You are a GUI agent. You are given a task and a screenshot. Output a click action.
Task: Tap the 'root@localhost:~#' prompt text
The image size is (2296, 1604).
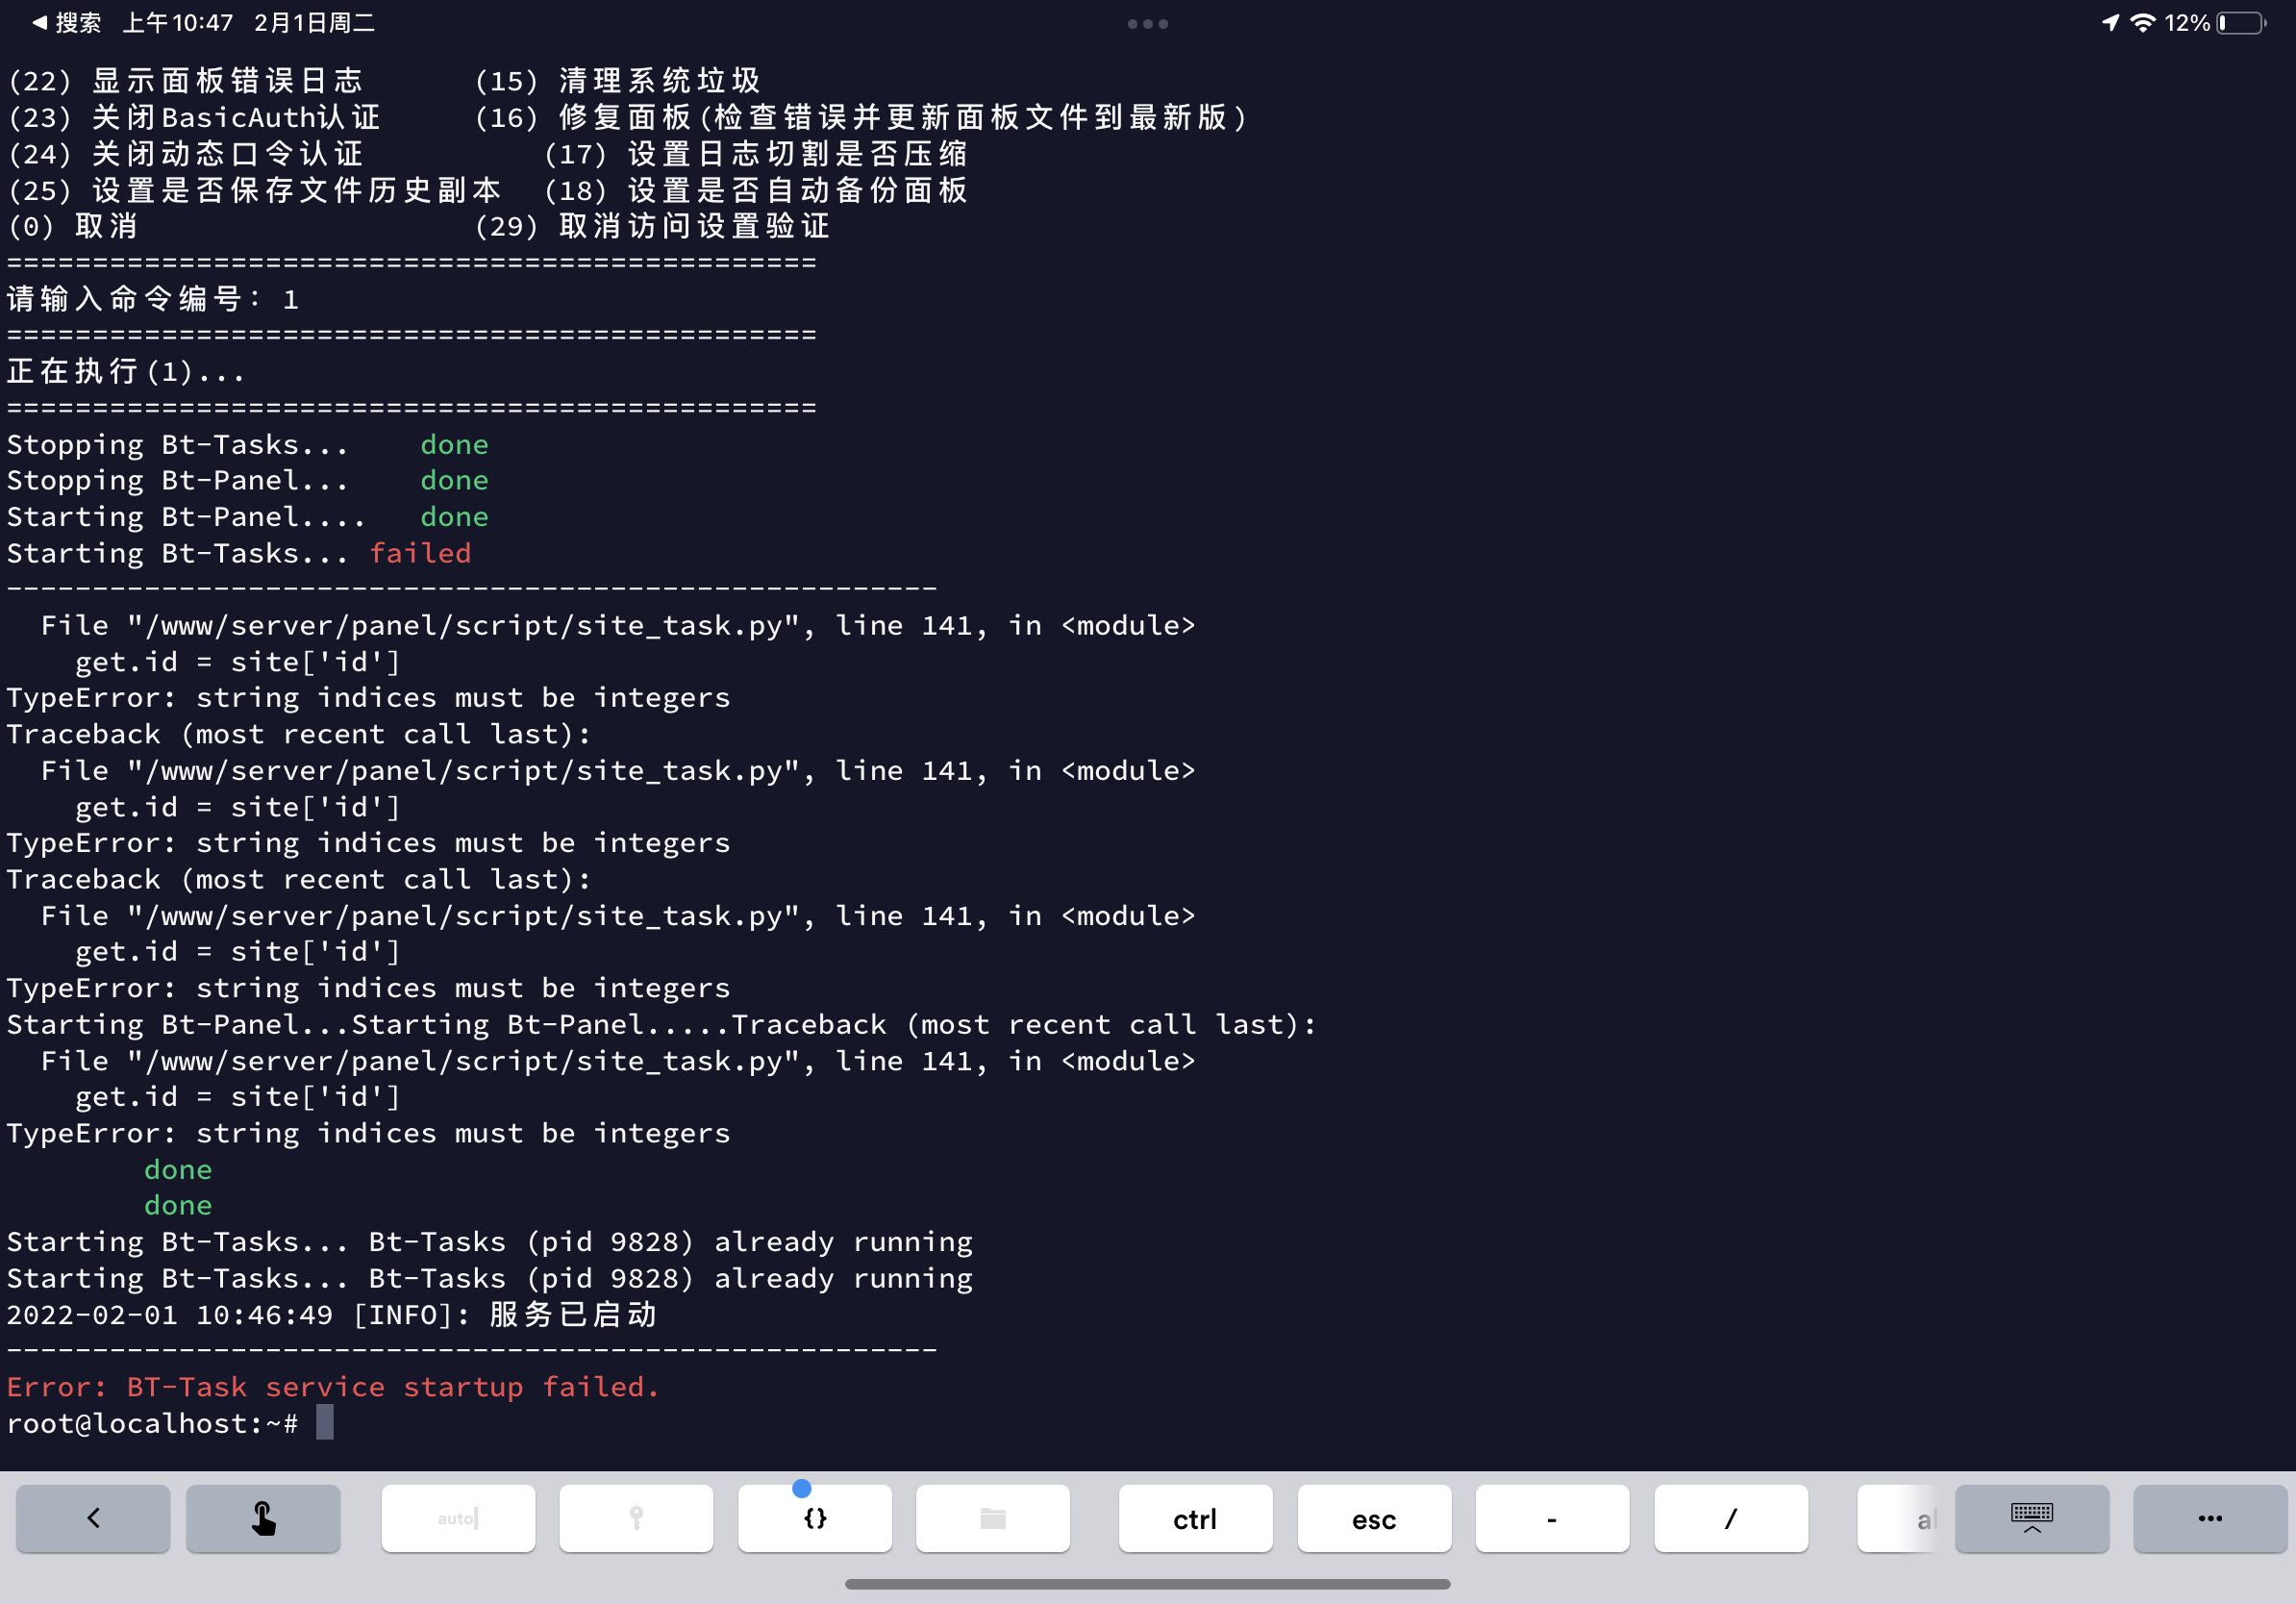tap(152, 1423)
